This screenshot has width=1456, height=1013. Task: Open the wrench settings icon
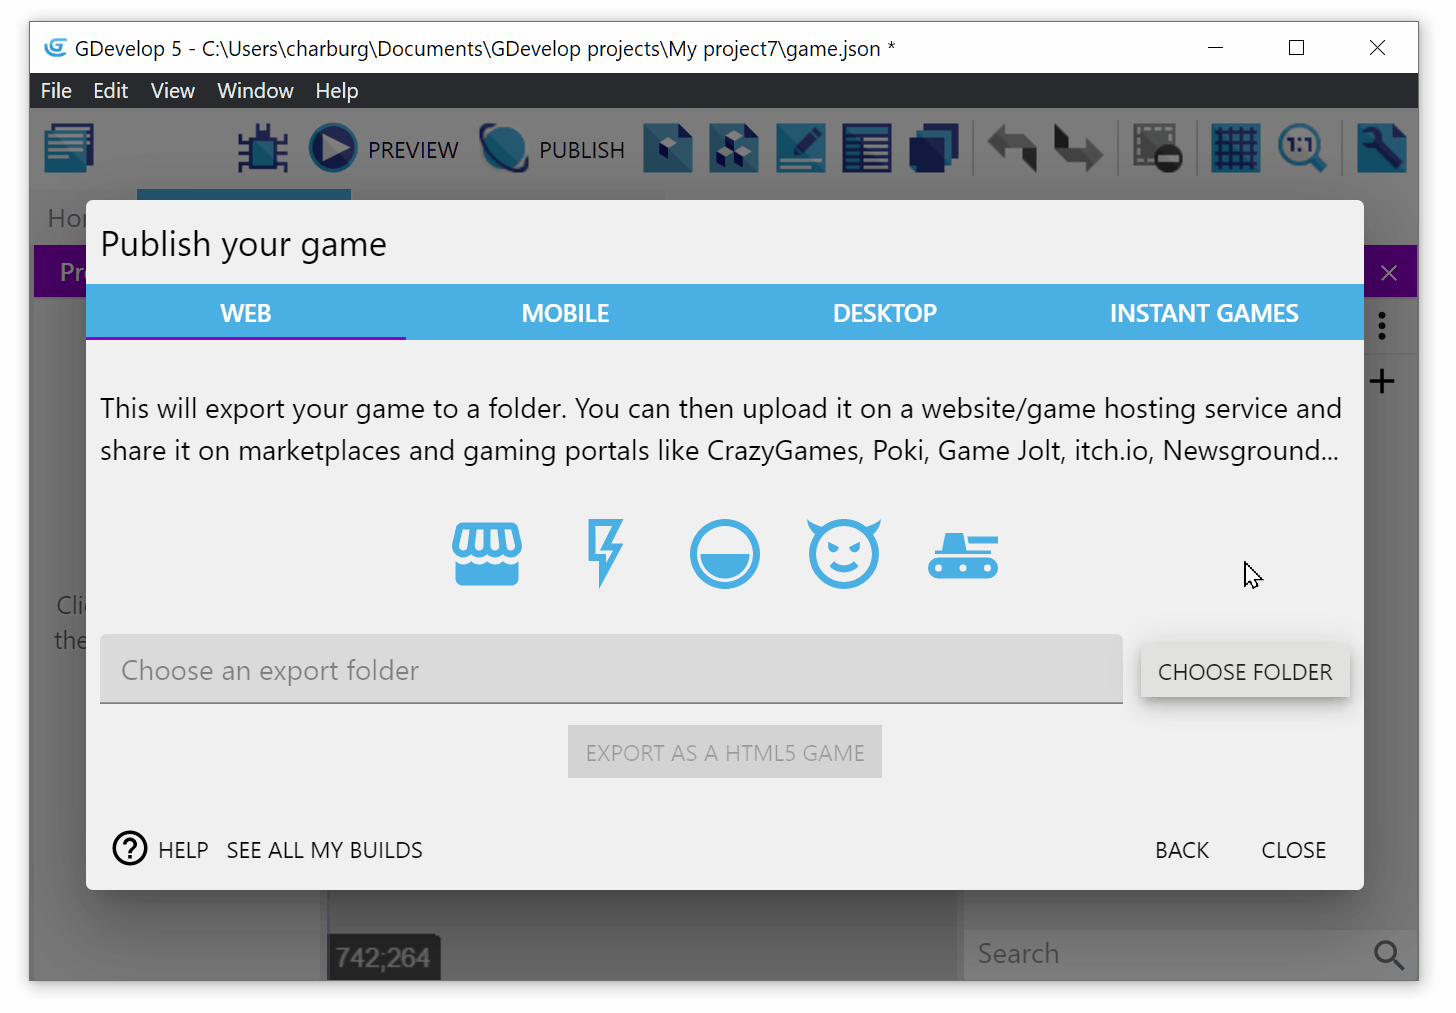tap(1381, 149)
